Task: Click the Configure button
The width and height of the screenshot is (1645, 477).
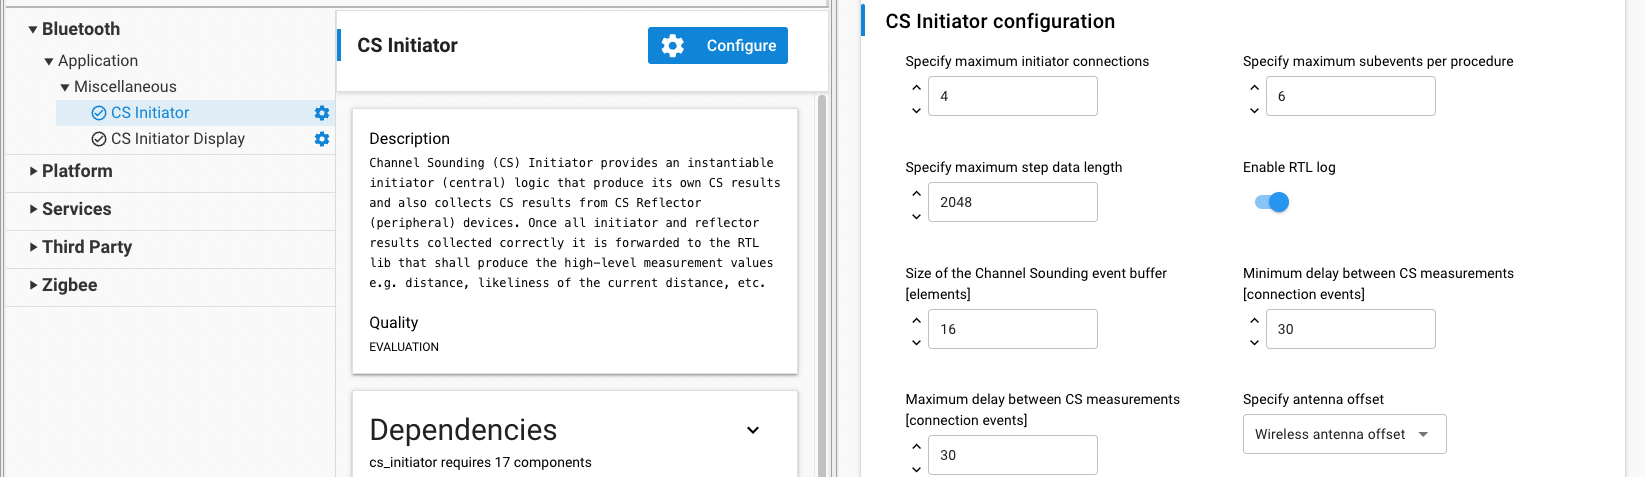Action: (x=718, y=45)
